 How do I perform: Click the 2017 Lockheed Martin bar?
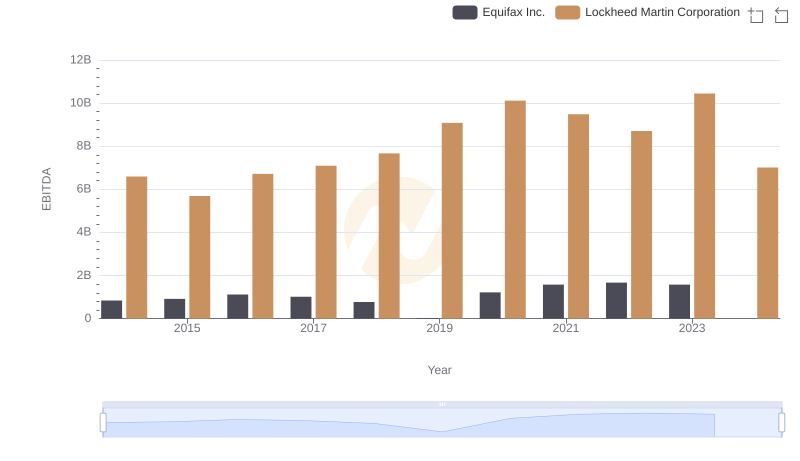326,242
